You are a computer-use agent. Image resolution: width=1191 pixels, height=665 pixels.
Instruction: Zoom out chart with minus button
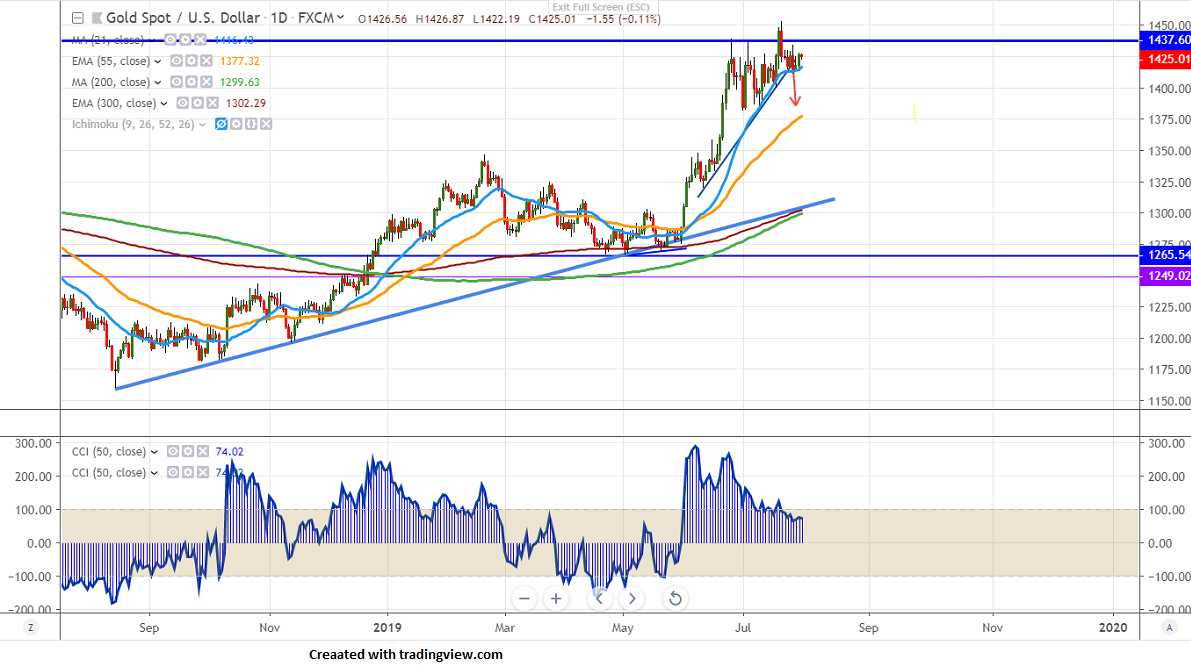click(524, 599)
